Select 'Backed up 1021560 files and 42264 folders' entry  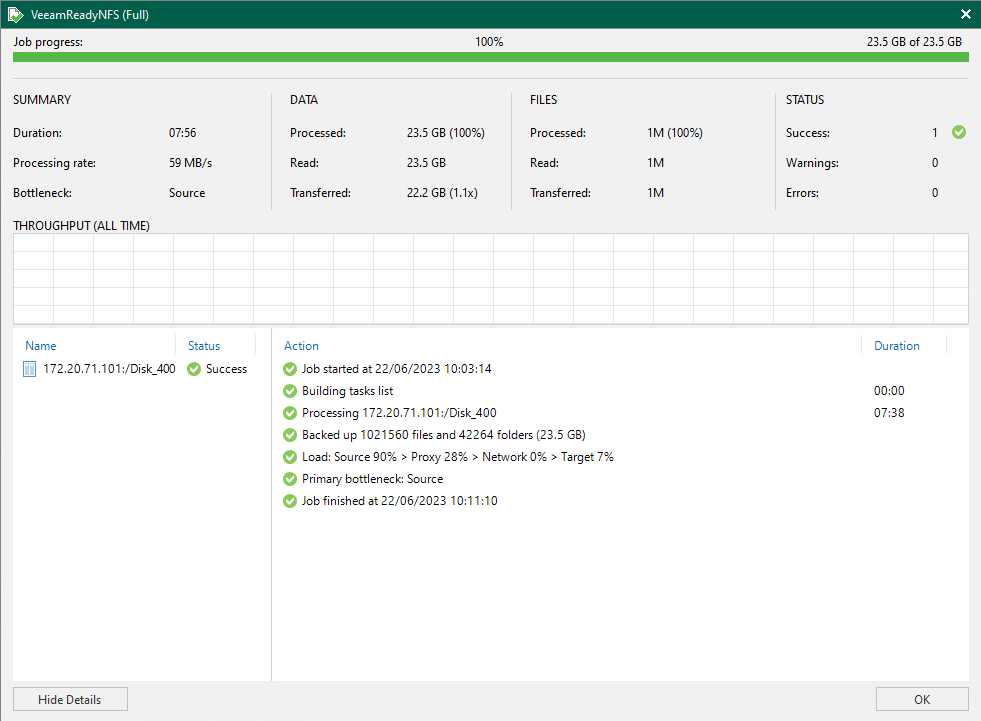444,434
